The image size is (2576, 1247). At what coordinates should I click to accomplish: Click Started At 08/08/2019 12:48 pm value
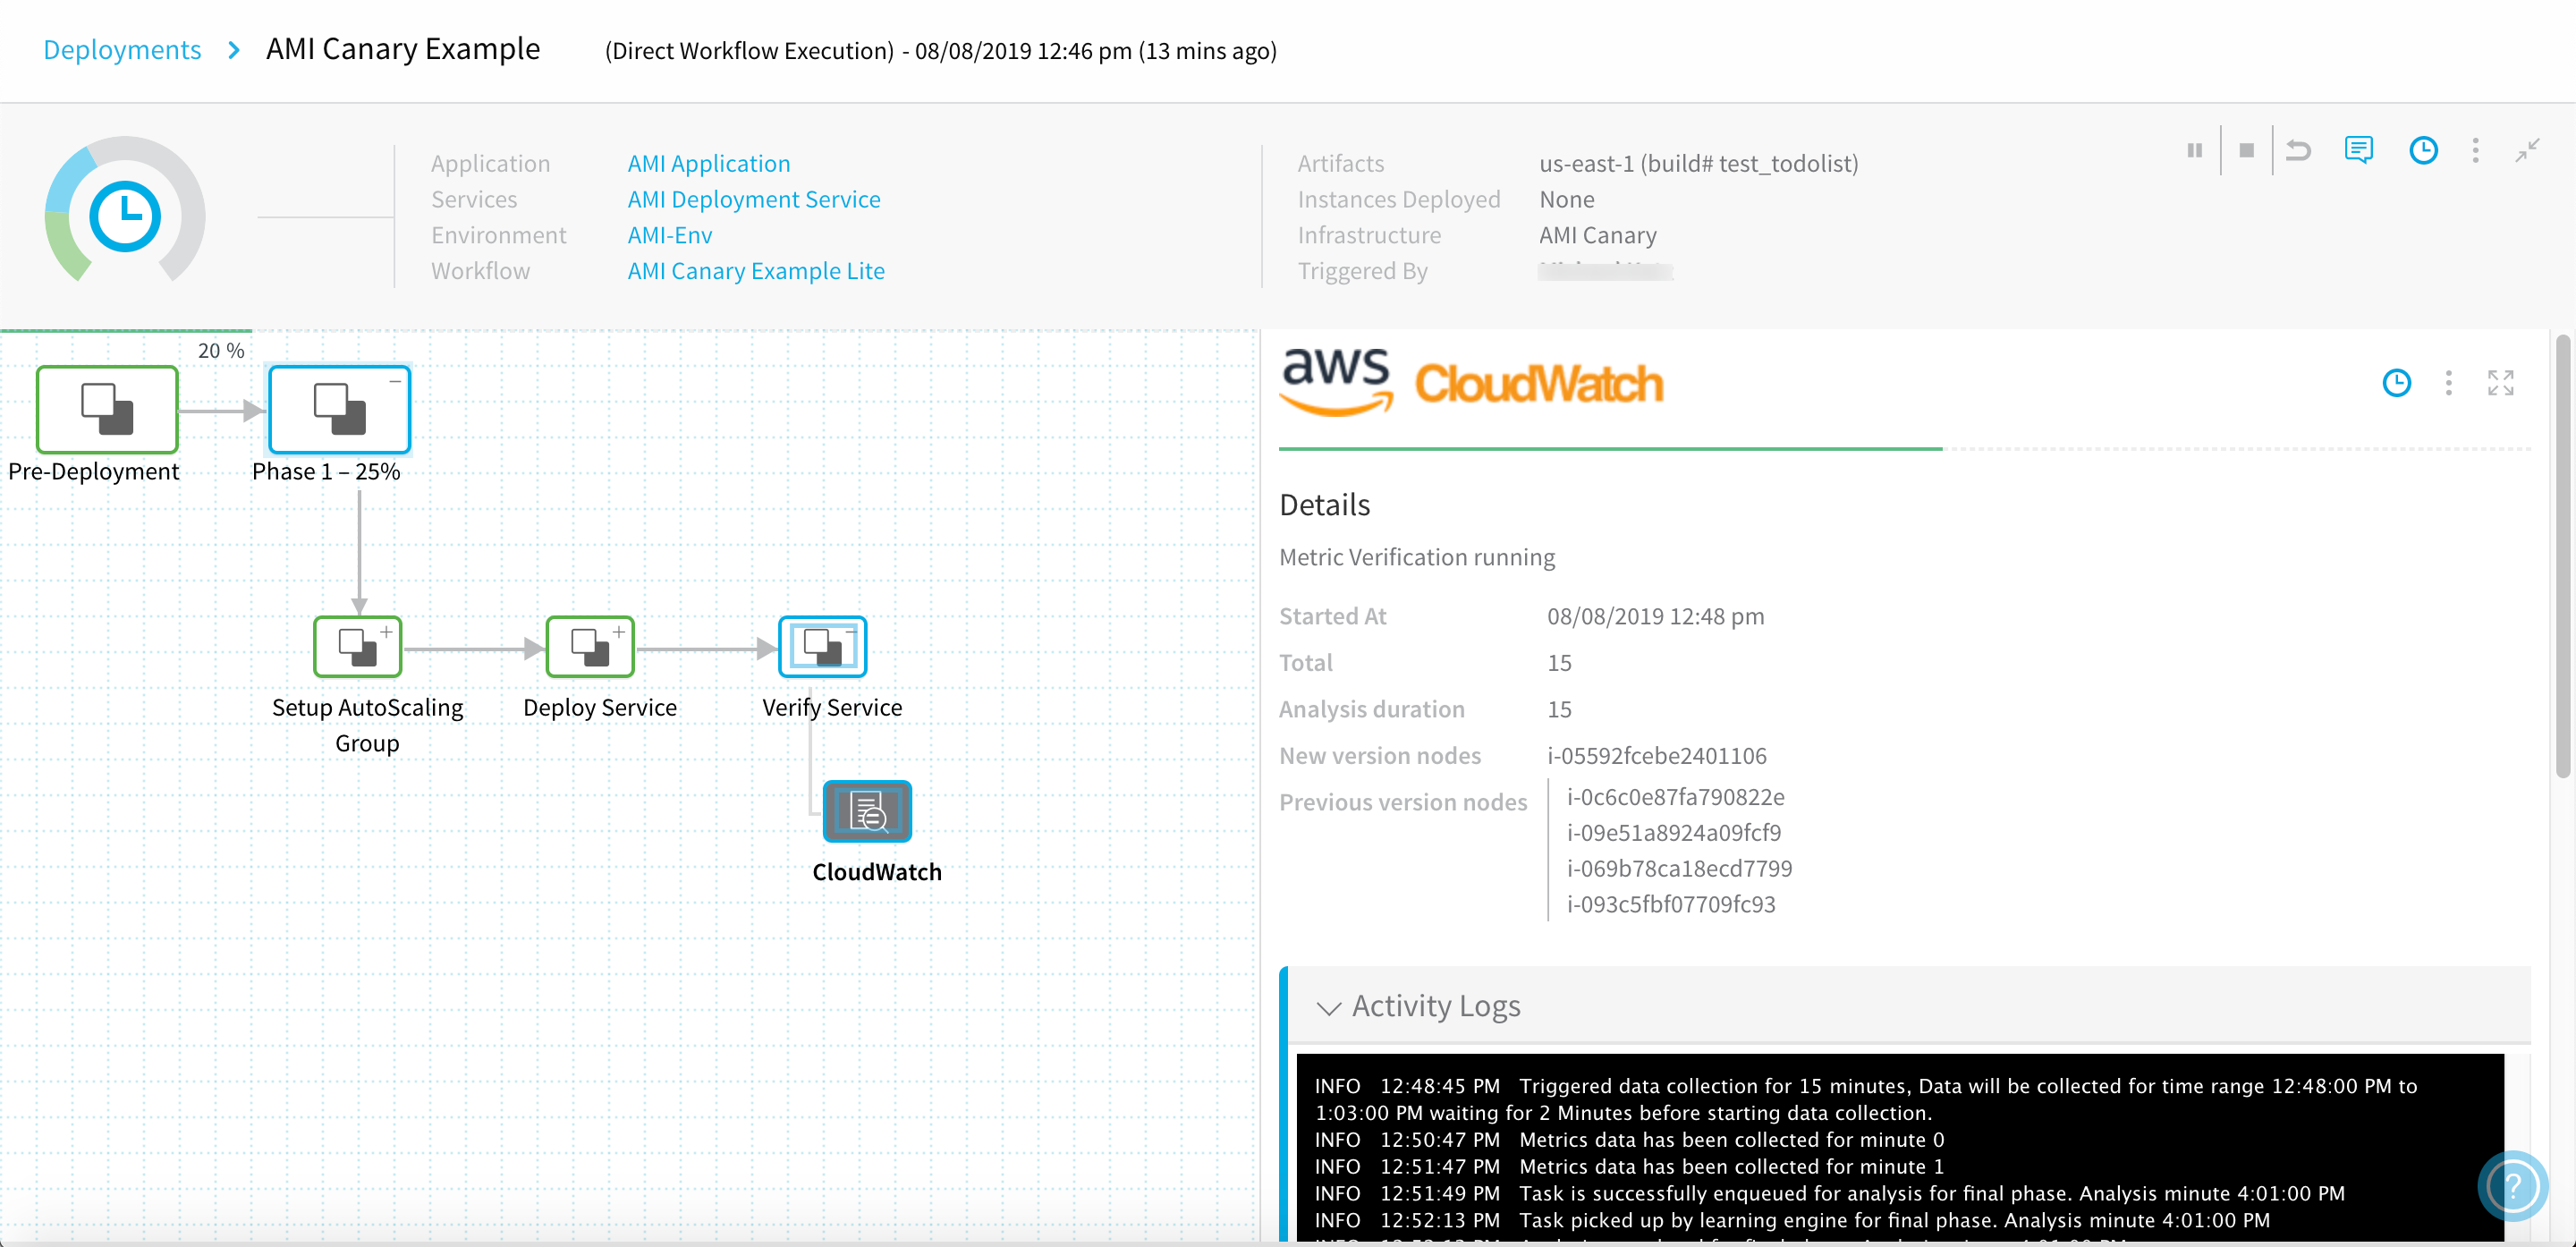(x=1656, y=616)
